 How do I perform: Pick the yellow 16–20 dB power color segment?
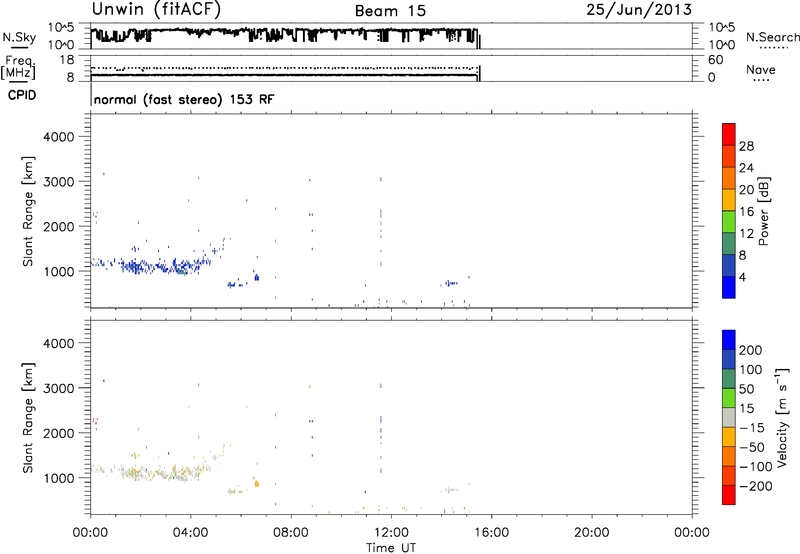point(729,200)
